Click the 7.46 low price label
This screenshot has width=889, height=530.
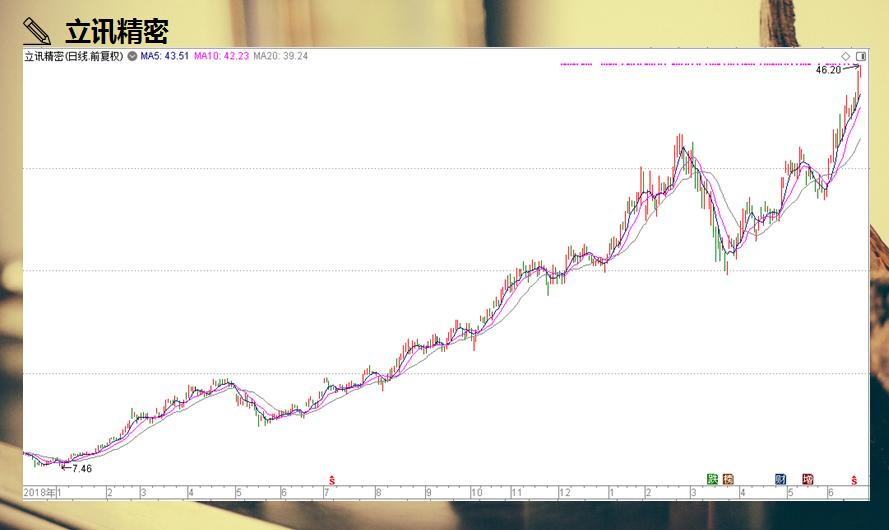click(x=82, y=469)
